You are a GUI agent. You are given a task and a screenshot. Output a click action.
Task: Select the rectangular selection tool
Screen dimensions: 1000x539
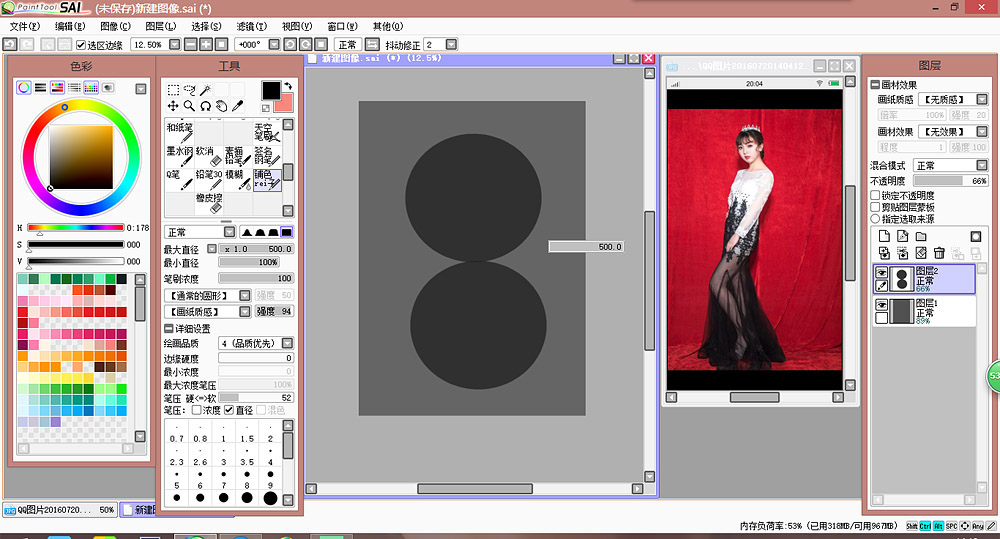[x=173, y=89]
